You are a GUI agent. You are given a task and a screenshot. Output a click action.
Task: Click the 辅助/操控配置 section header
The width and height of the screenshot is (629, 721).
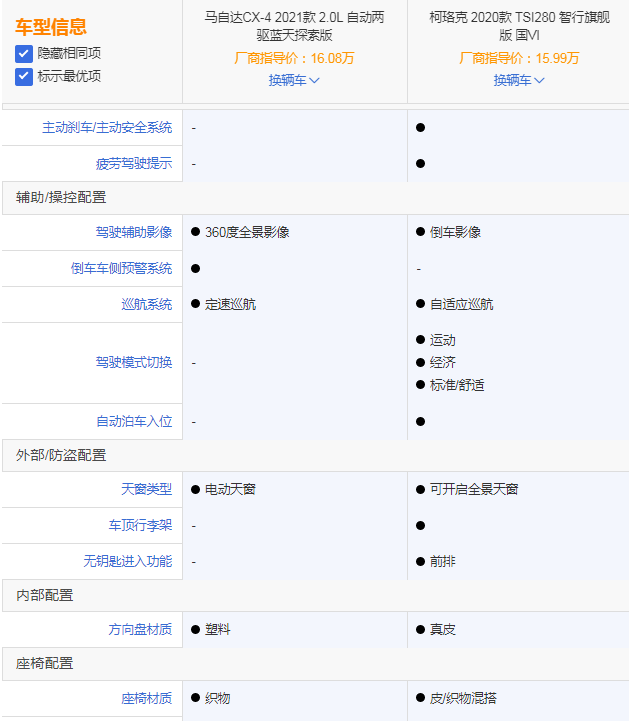point(61,197)
